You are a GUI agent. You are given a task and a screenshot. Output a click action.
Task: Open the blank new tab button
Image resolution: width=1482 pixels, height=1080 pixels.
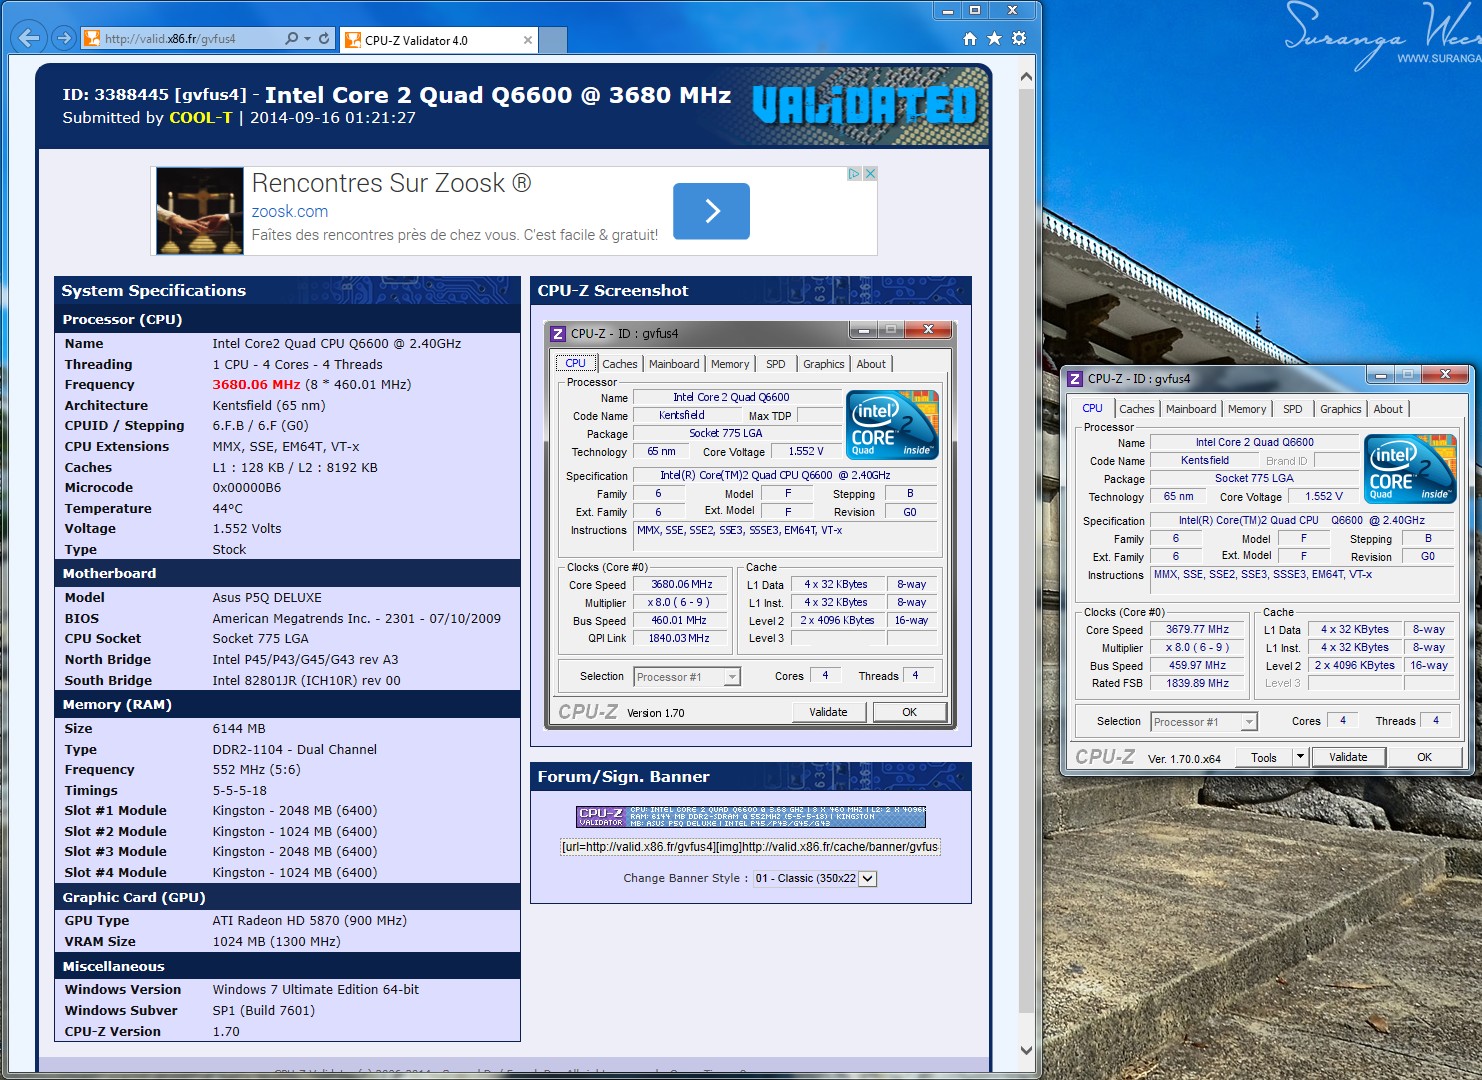tap(553, 40)
